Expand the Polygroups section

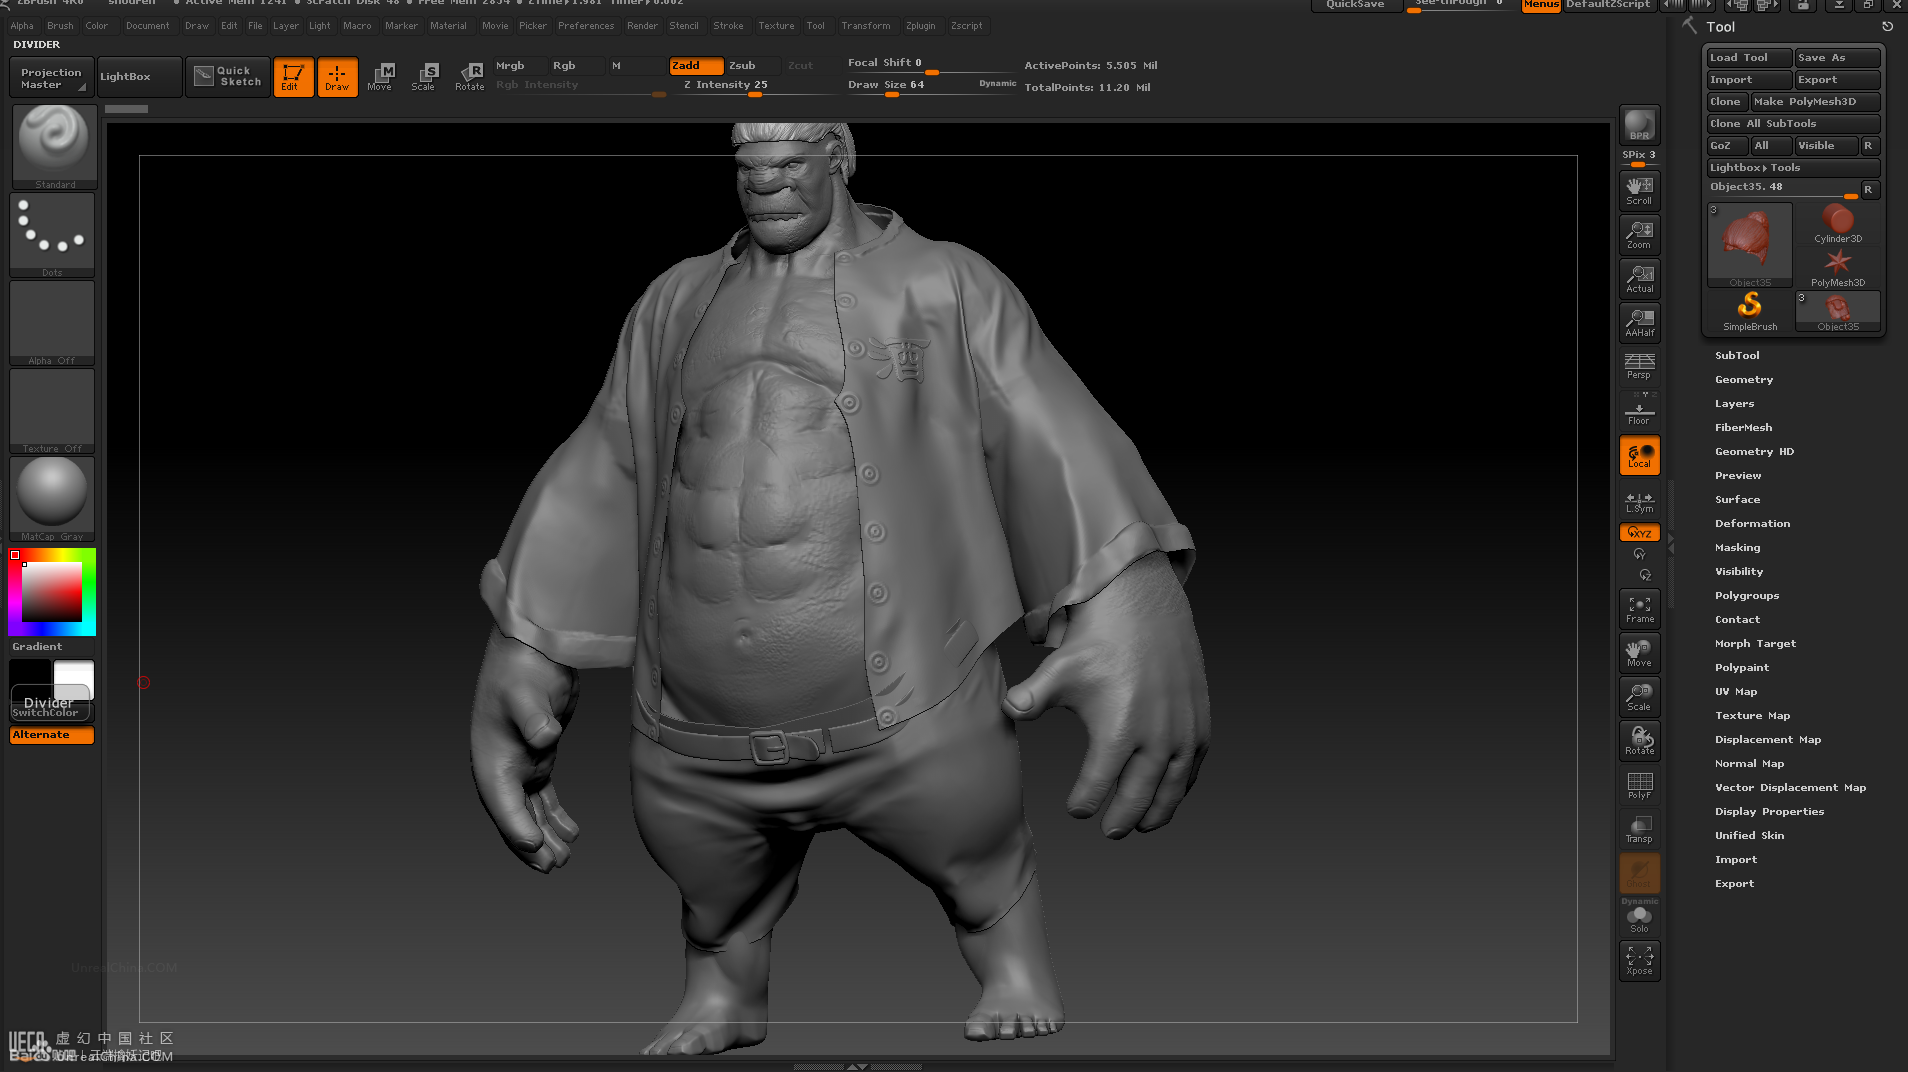point(1747,595)
